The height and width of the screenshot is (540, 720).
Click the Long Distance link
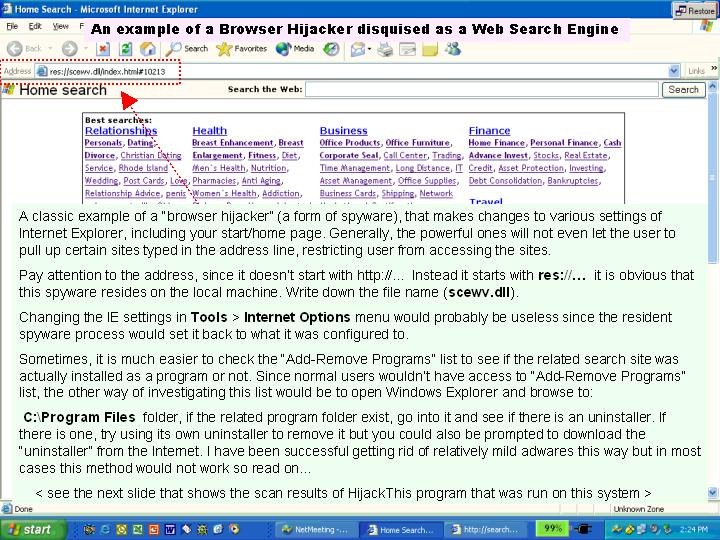point(422,168)
